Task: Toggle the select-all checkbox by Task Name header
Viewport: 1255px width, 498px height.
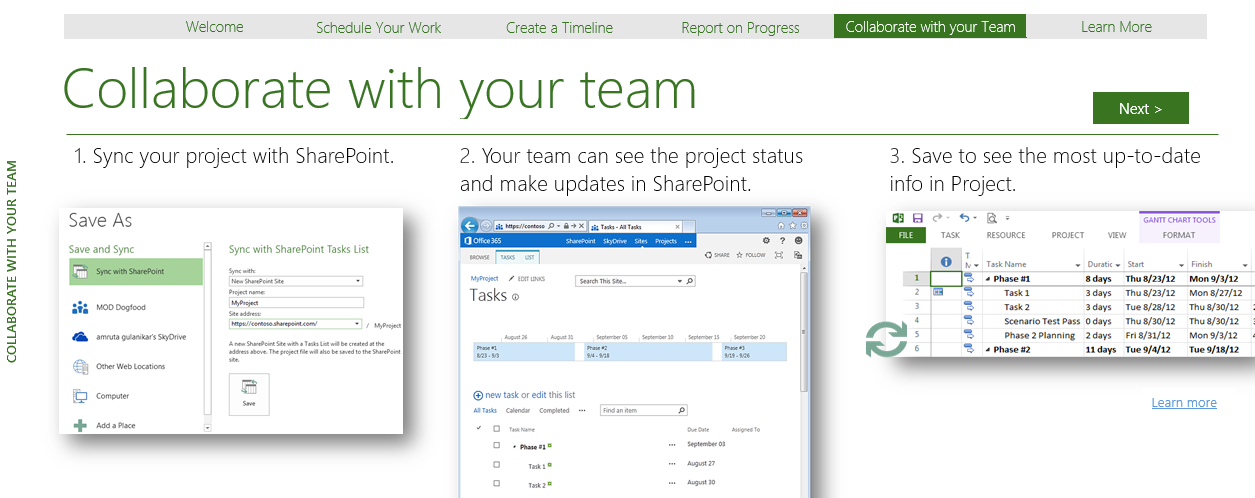Action: pos(496,429)
